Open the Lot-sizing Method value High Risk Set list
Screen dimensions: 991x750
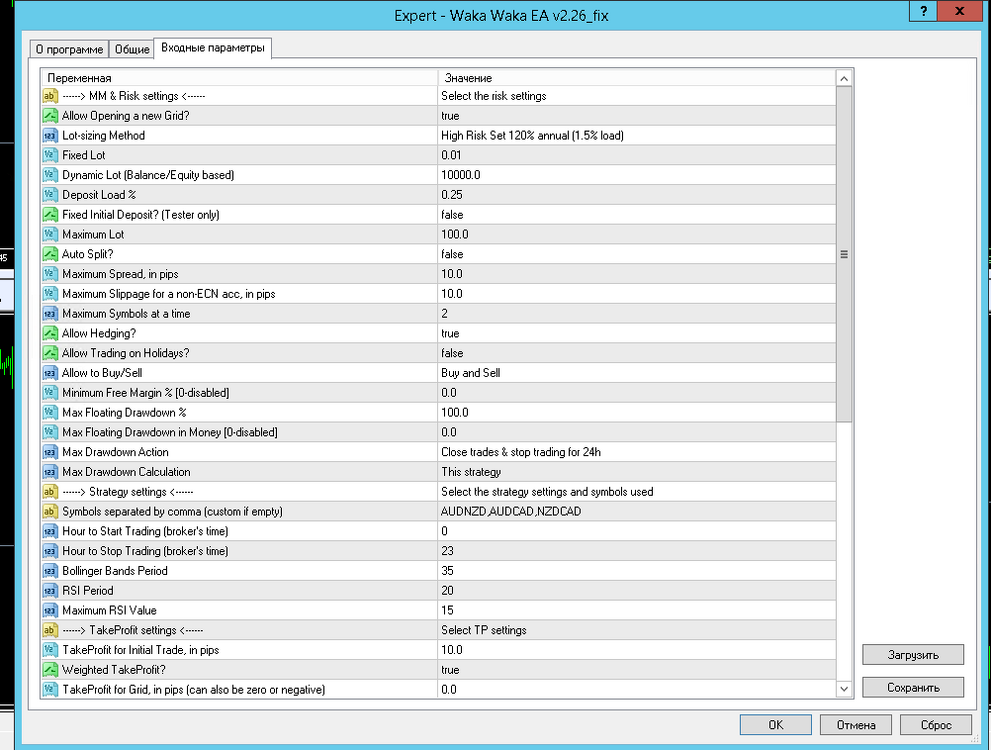point(636,135)
